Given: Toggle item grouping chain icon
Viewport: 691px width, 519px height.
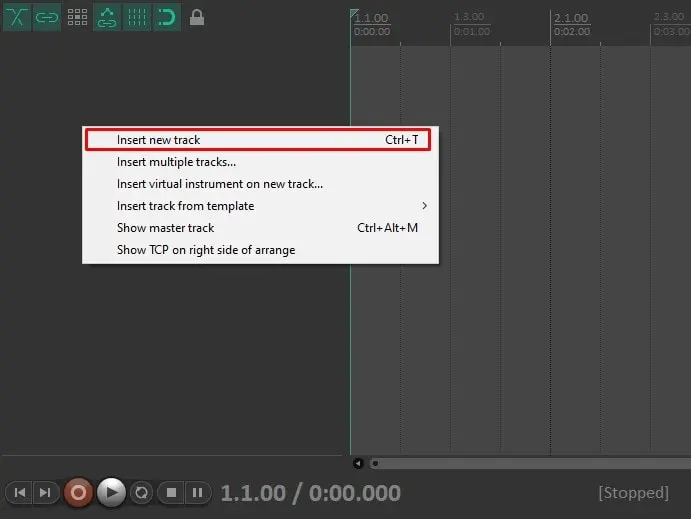Looking at the screenshot, I should click(47, 18).
